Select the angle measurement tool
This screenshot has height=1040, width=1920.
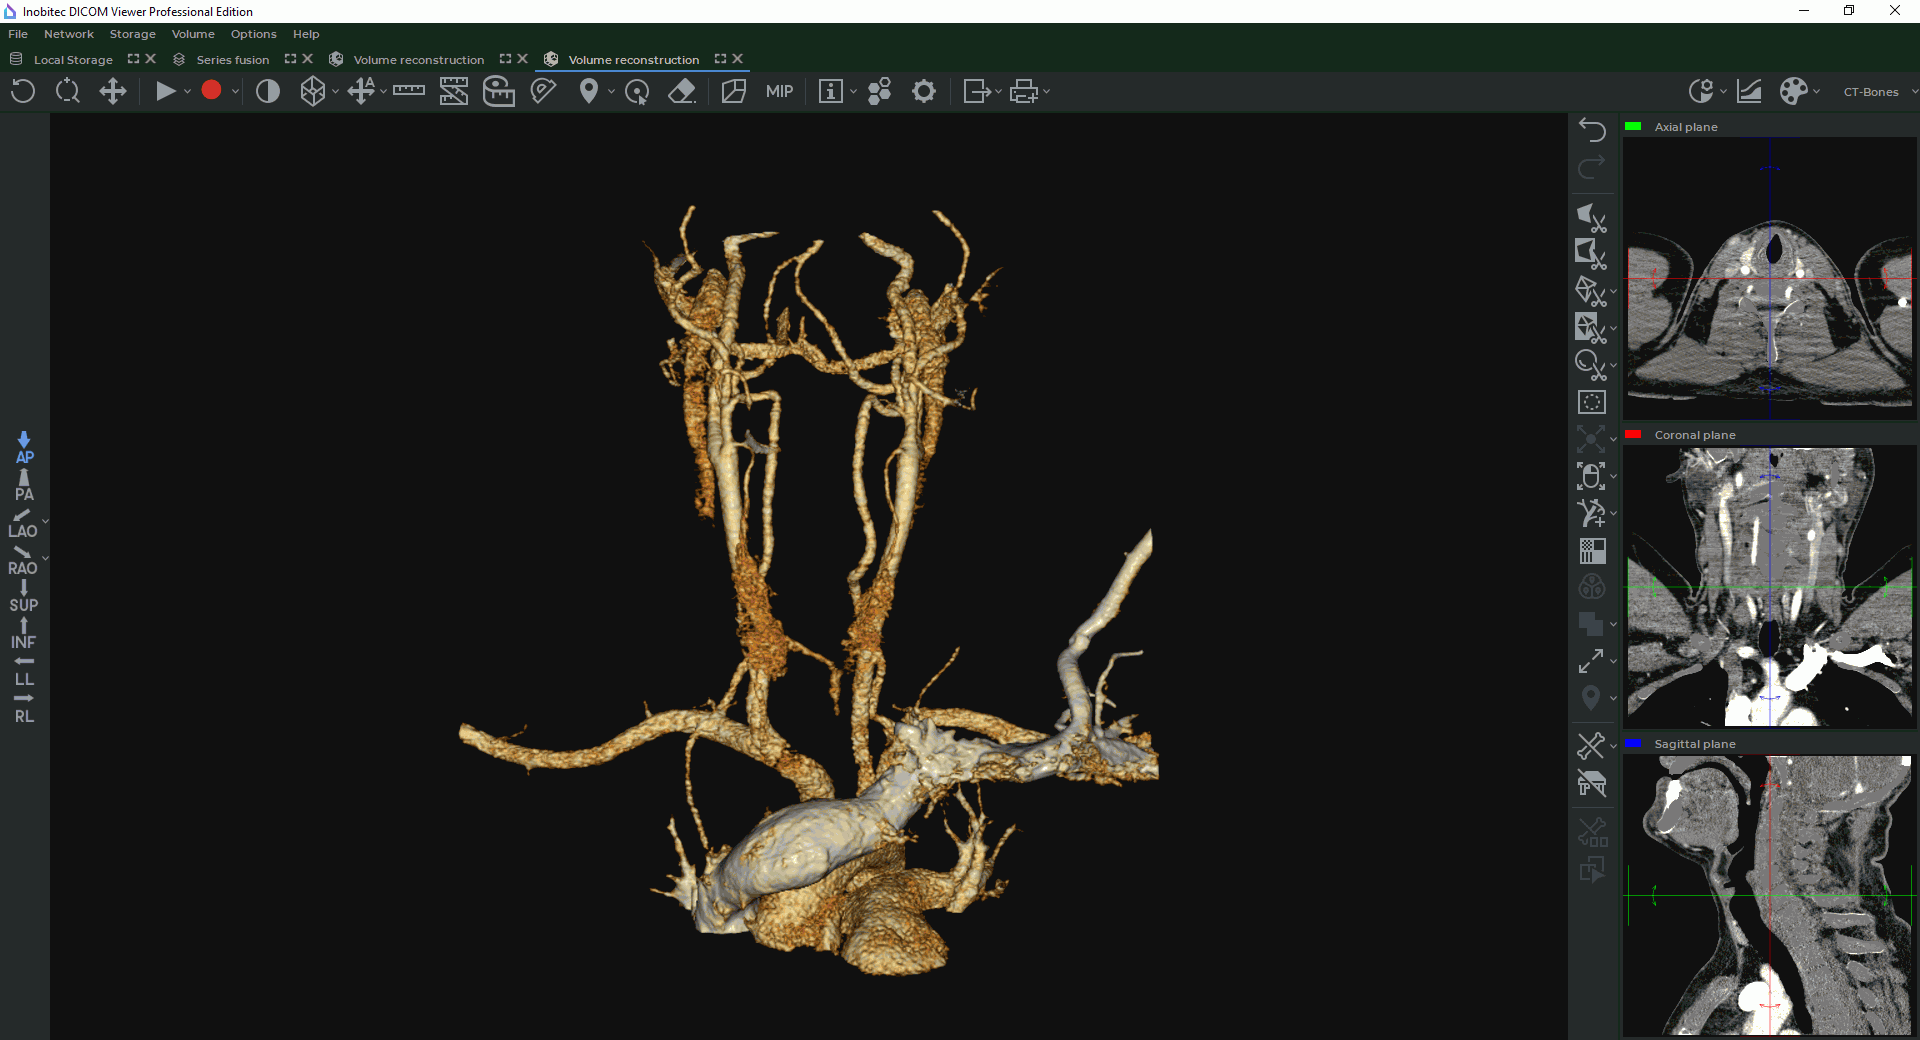543,92
